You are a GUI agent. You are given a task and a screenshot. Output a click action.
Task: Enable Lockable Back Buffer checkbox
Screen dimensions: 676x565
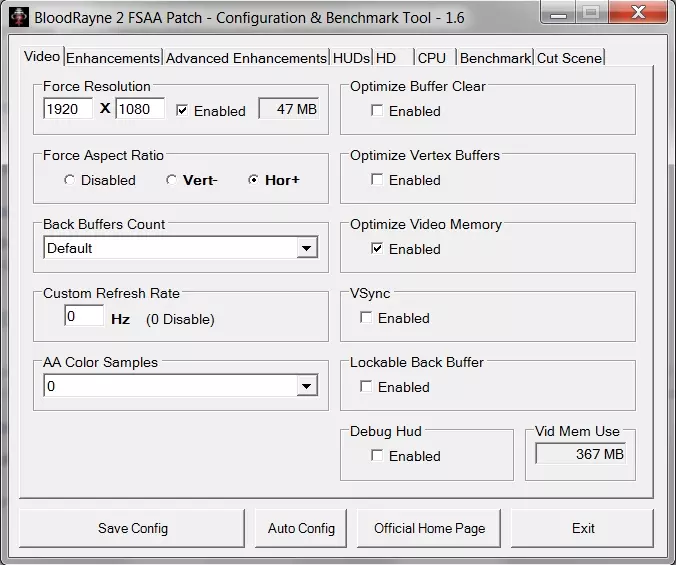point(366,387)
